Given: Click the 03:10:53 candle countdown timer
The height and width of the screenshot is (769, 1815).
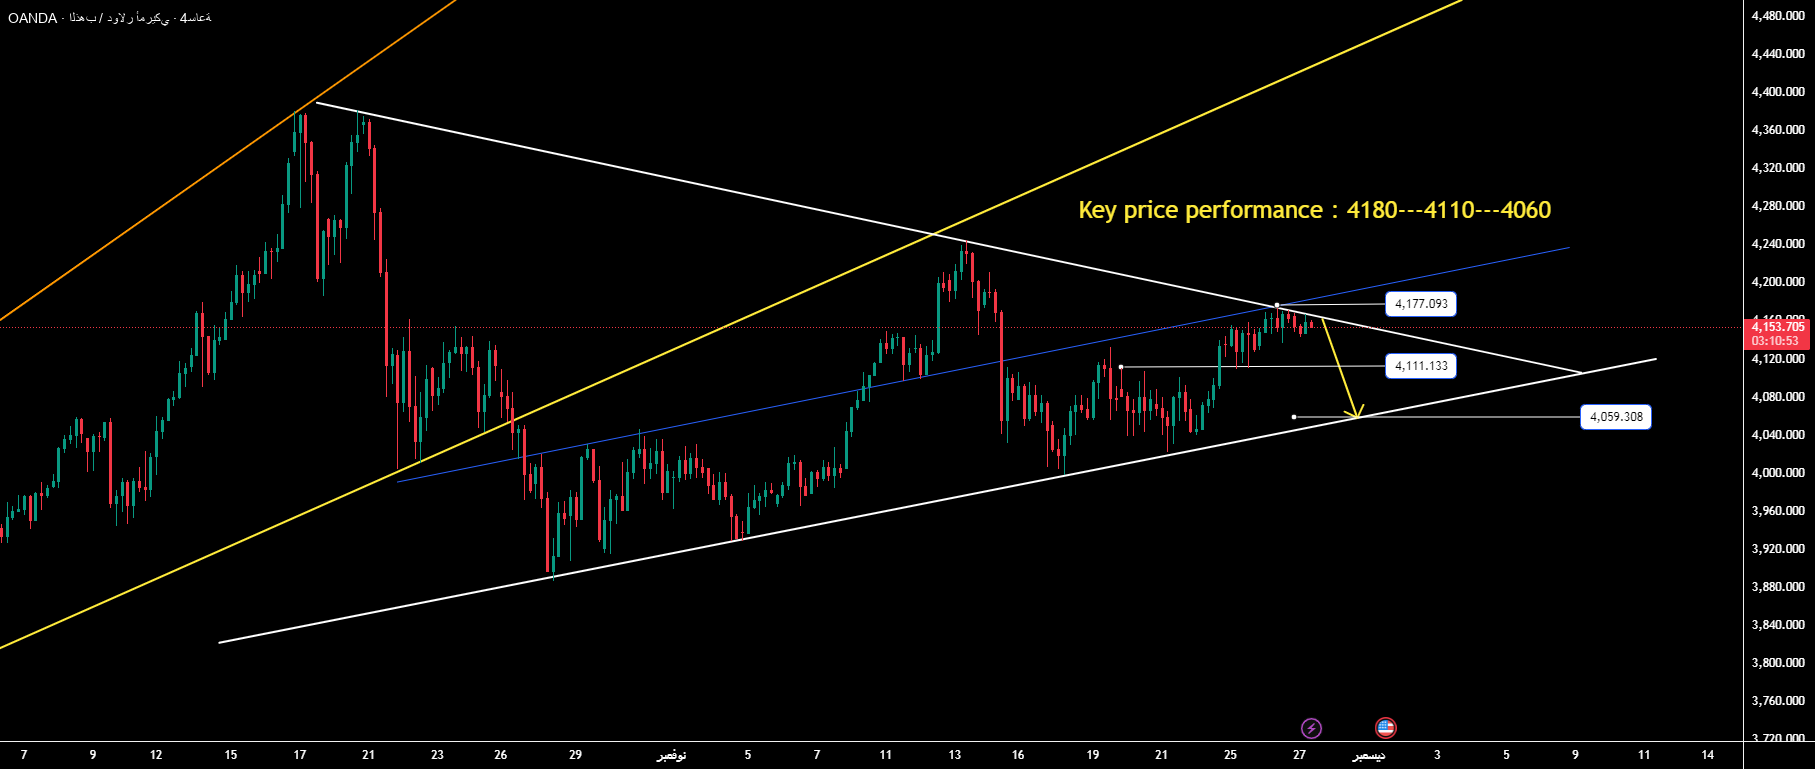Looking at the screenshot, I should pyautogui.click(x=1778, y=341).
